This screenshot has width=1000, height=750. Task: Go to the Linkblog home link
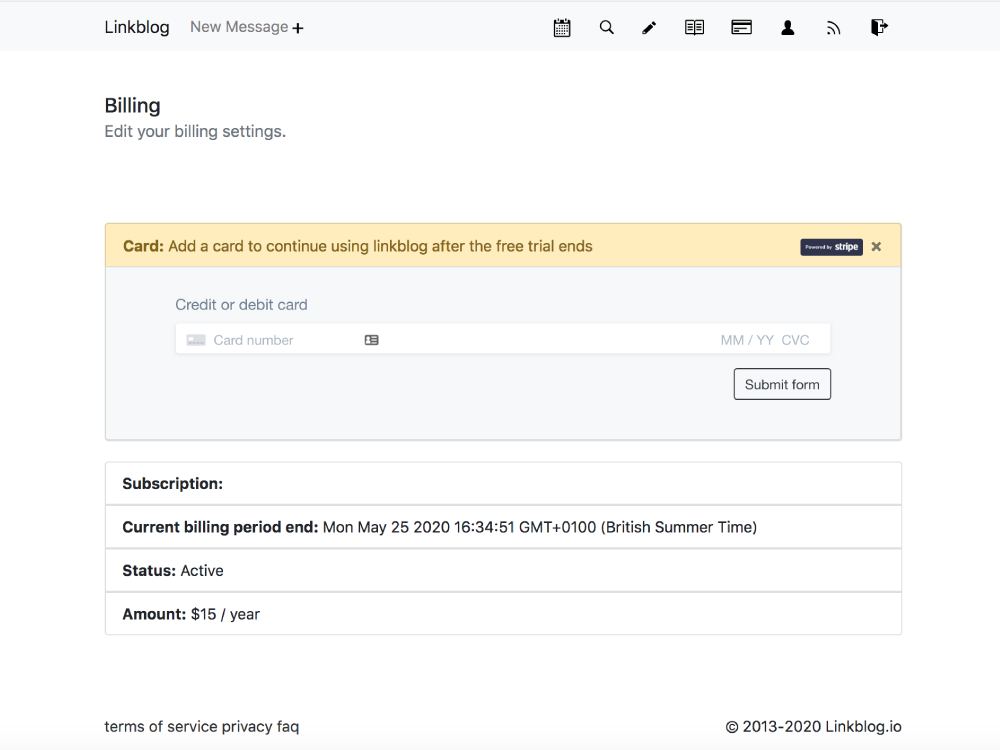point(137,27)
